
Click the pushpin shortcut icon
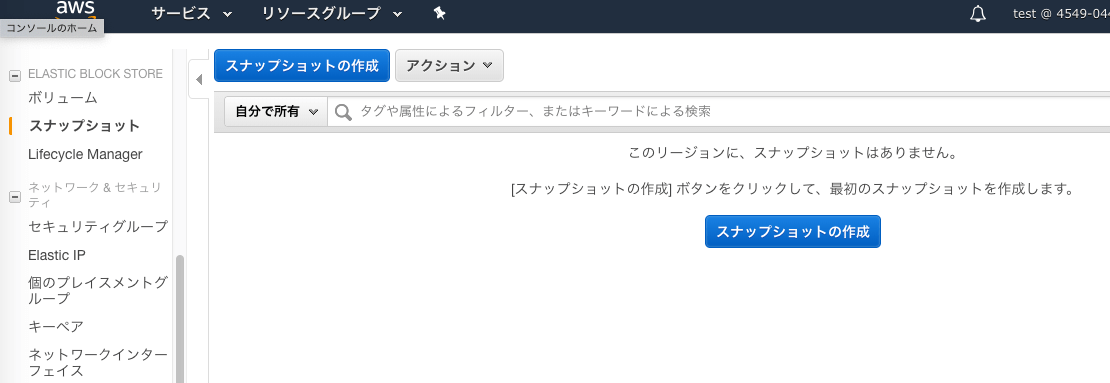click(x=439, y=13)
